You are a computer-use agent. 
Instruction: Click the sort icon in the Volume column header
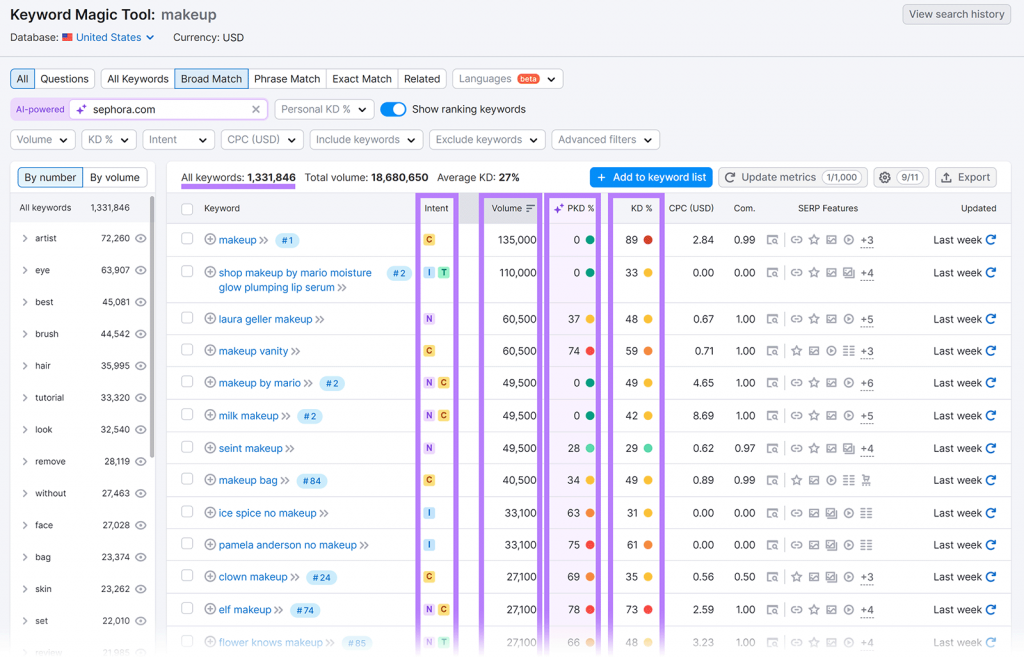(530, 209)
